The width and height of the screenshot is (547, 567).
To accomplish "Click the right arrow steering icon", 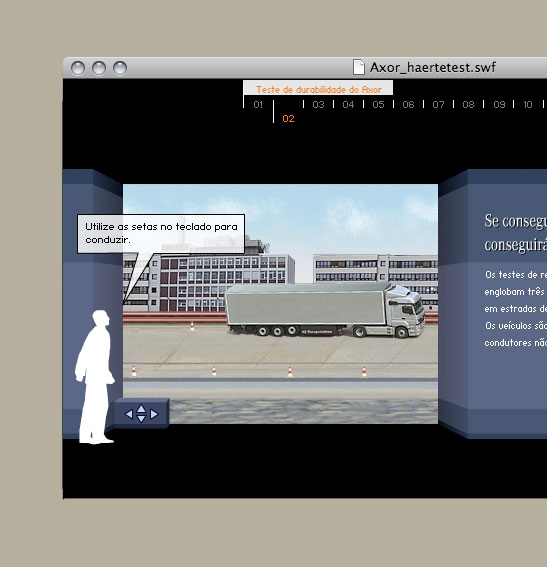I will [154, 414].
